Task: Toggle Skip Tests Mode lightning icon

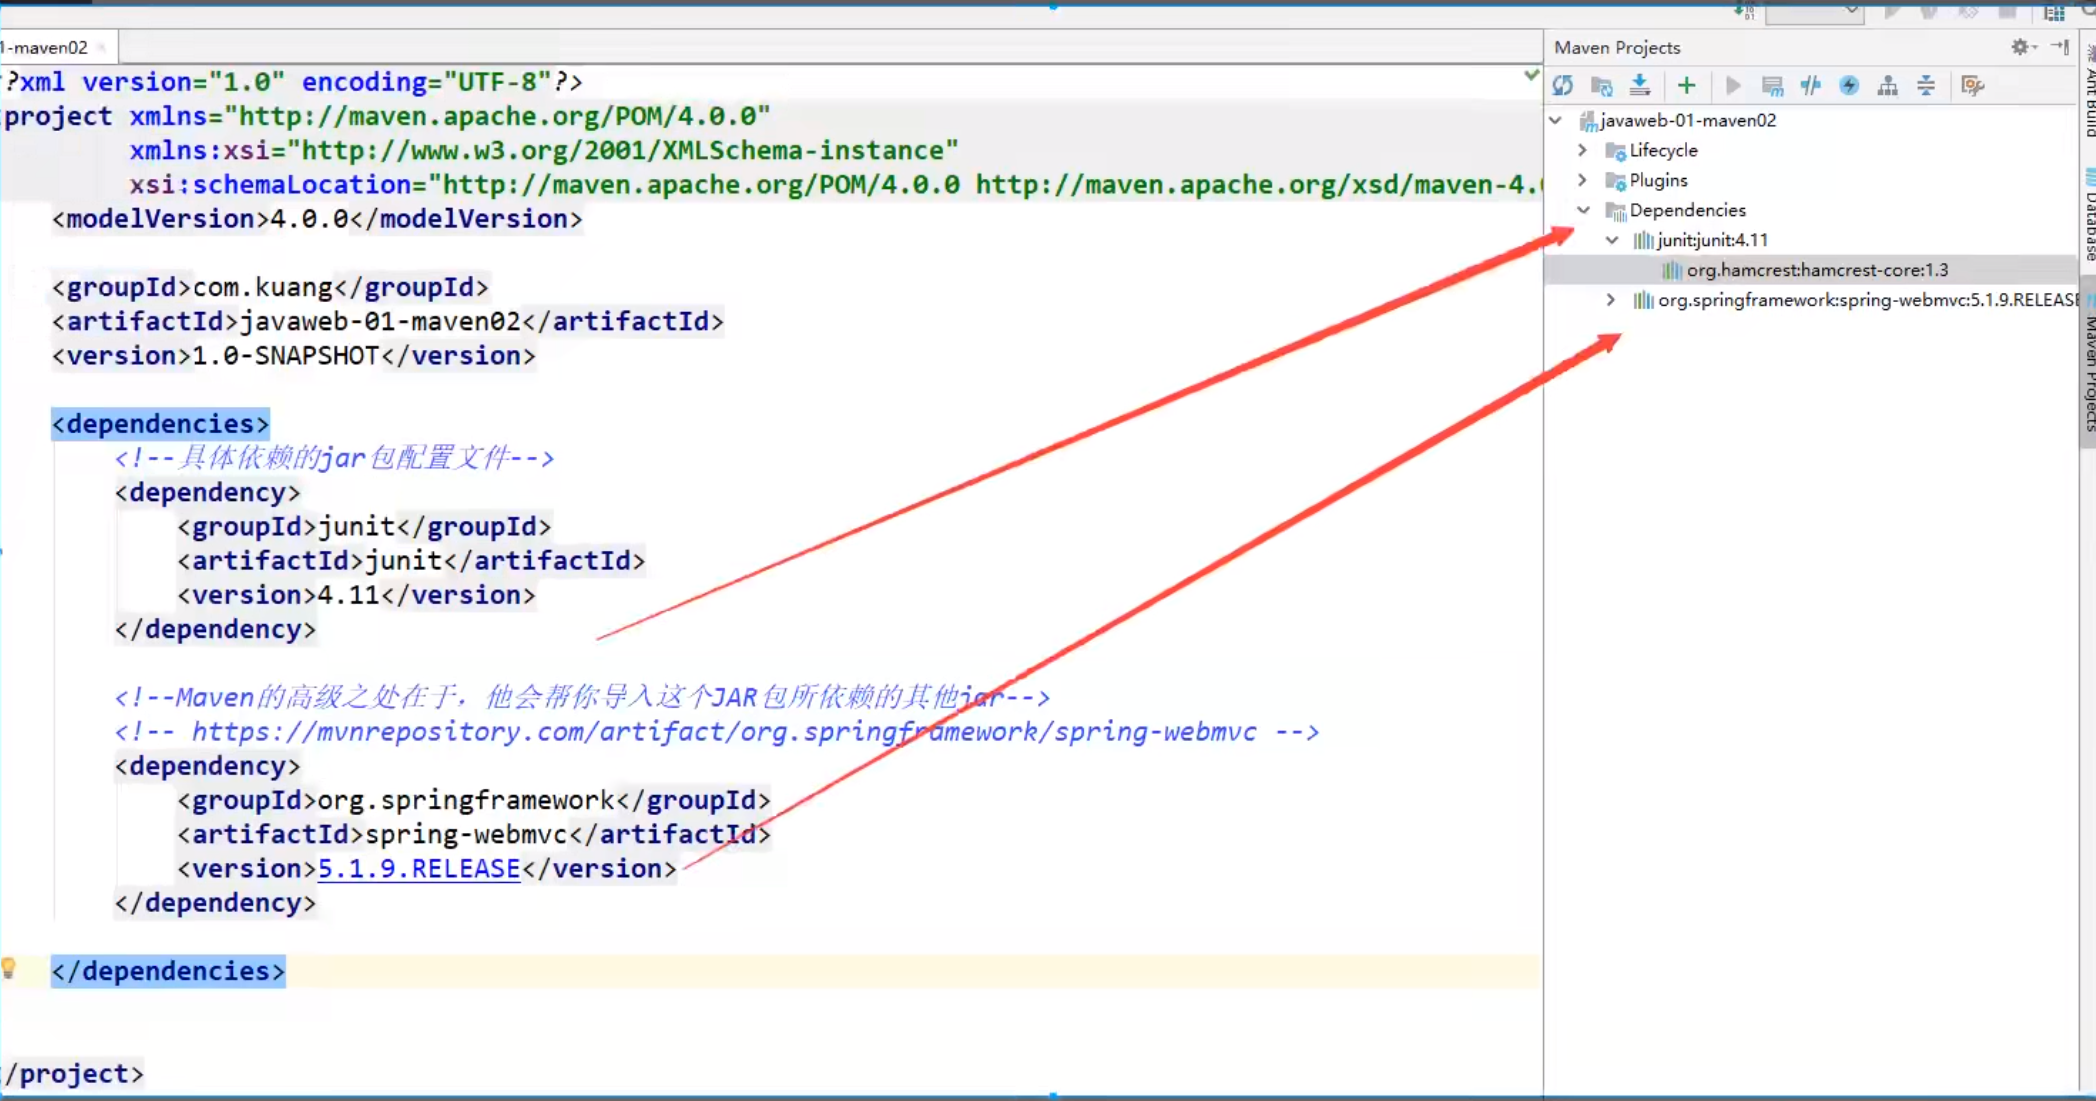Action: coord(1849,86)
